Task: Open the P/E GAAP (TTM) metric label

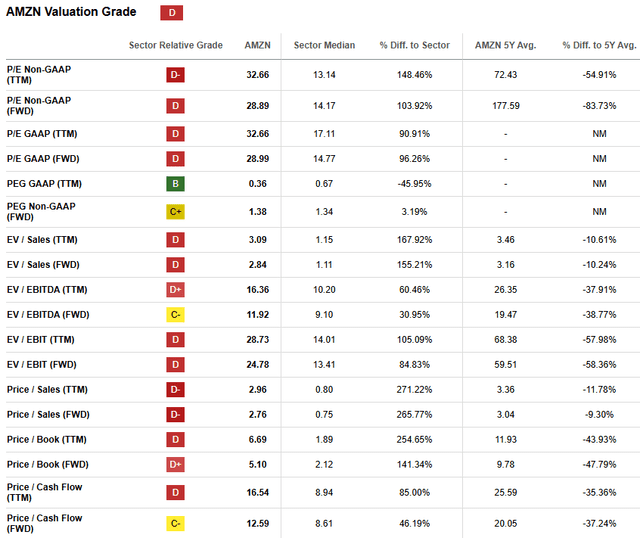Action: pos(42,134)
